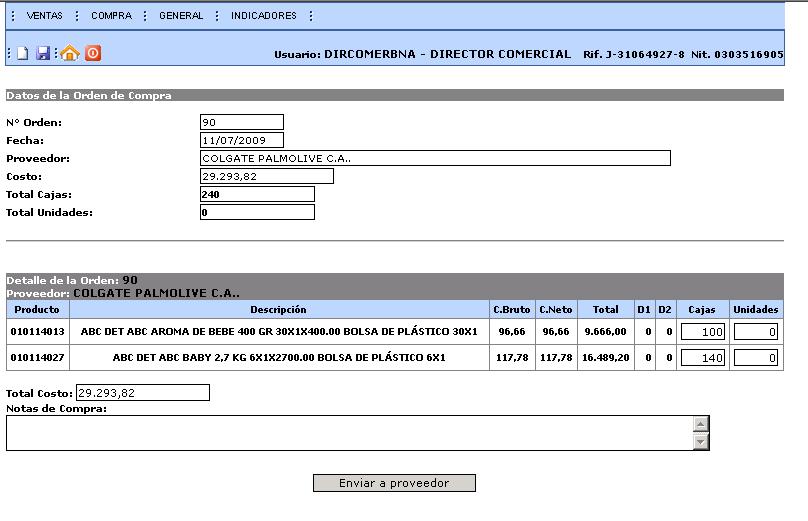This screenshot has height=521, width=808.
Task: Click the Descripción column header
Action: (279, 310)
